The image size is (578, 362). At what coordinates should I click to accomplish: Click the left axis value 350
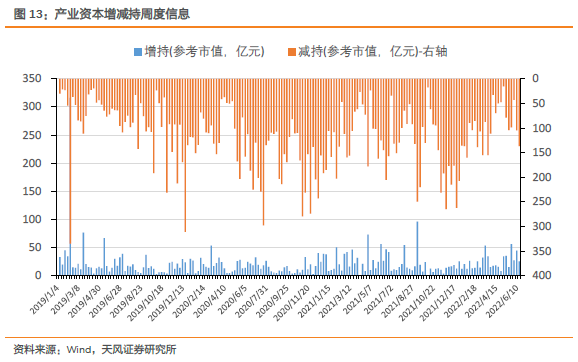point(32,78)
